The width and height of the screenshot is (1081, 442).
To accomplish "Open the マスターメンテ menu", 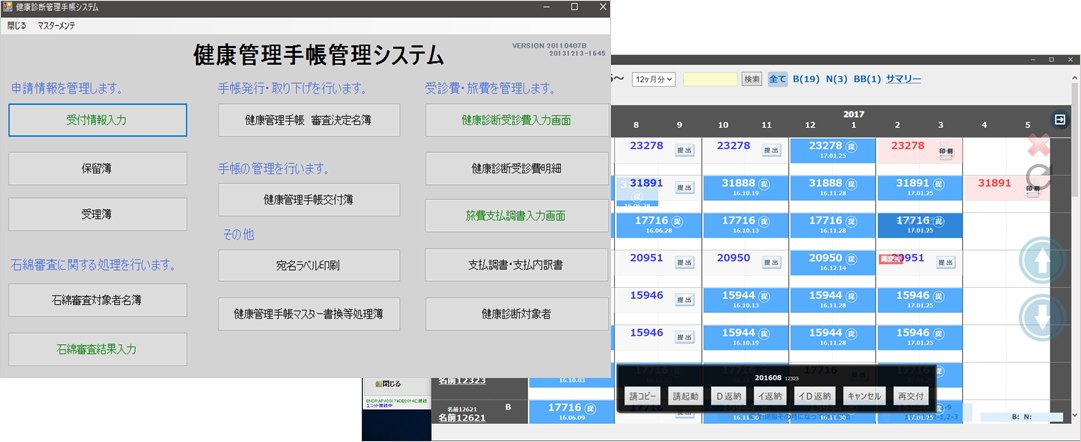I will [x=61, y=23].
